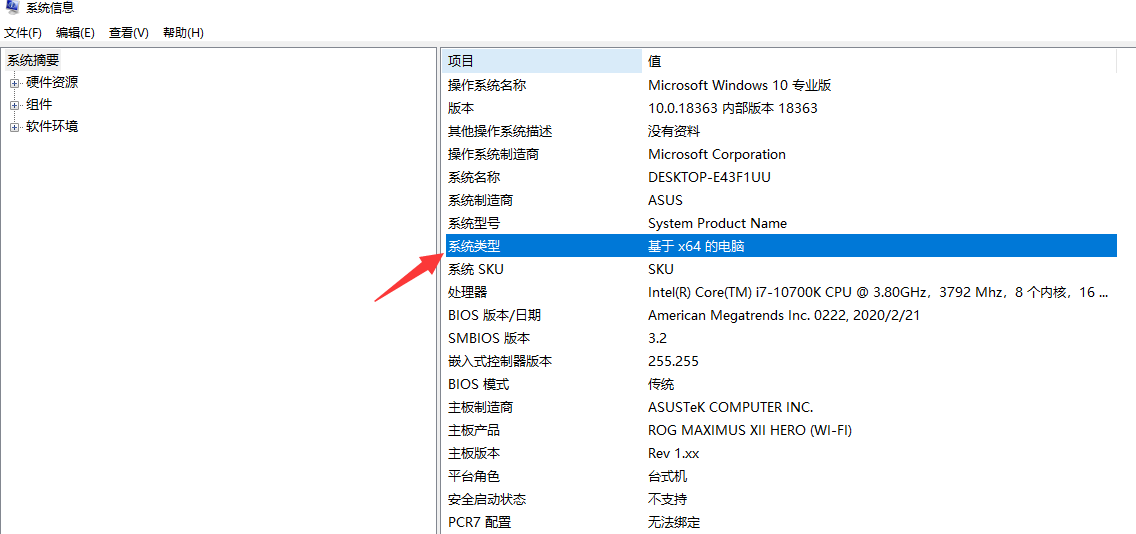
Task: Click value Microsoft Windows 10 专业版
Action: 739,85
